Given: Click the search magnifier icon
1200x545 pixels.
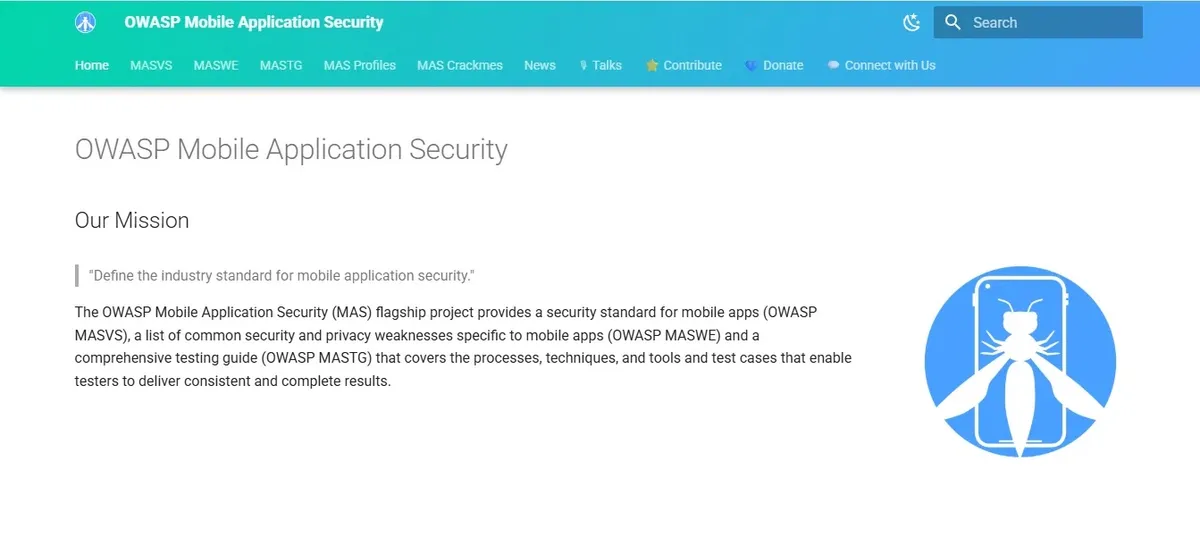Looking at the screenshot, I should point(953,22).
